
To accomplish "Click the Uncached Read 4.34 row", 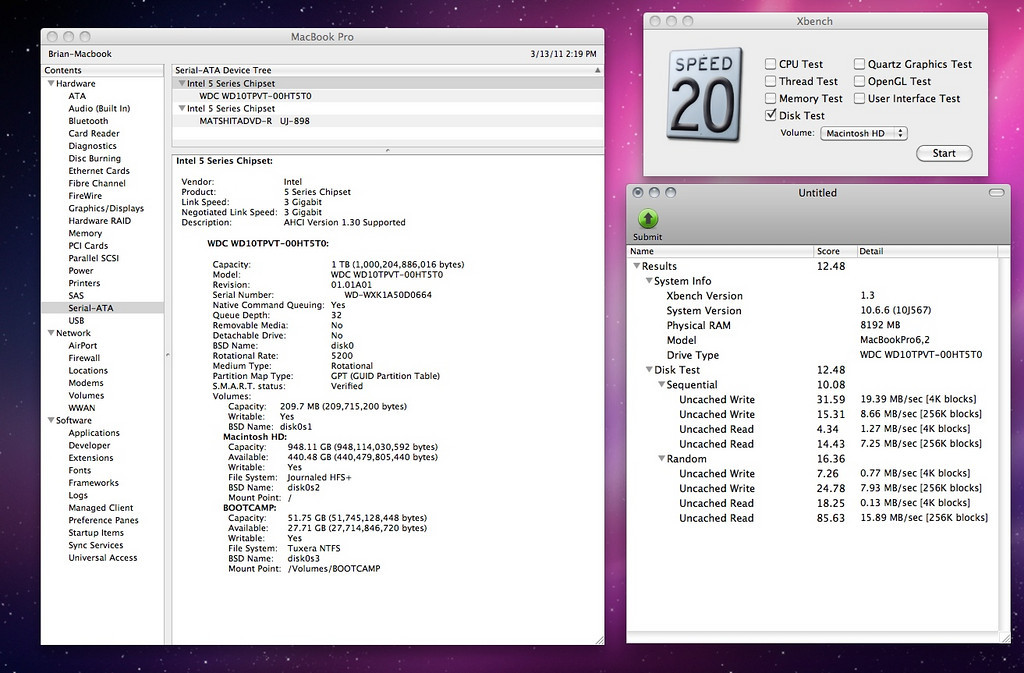I will (812, 429).
